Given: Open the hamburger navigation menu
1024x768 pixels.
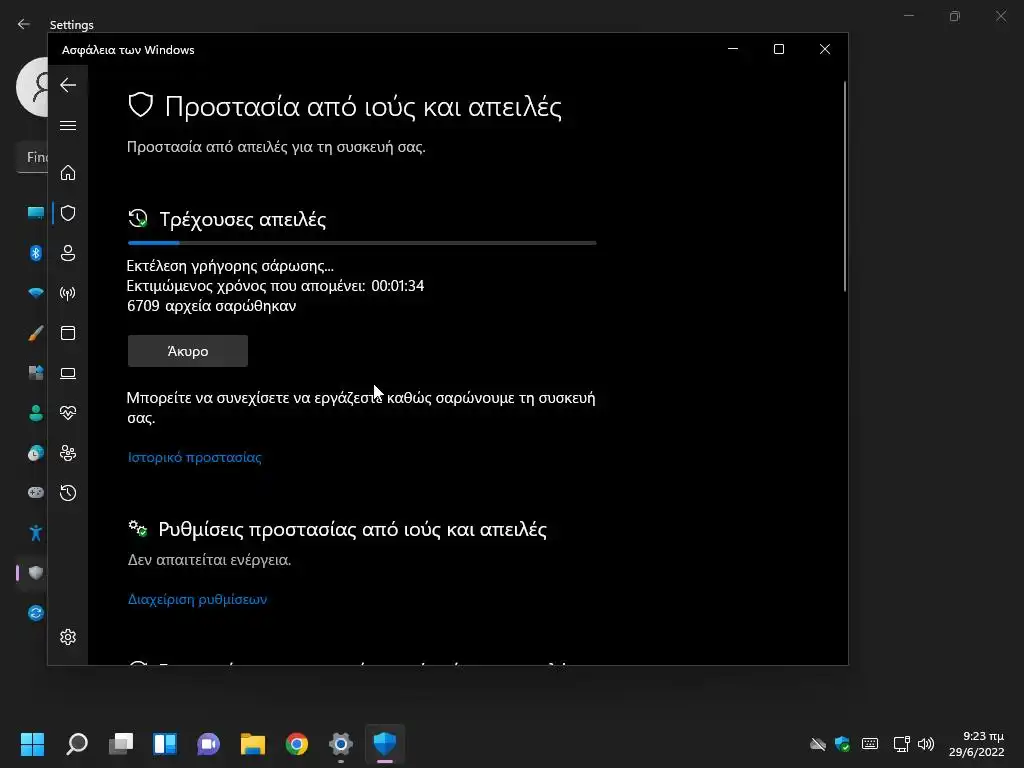Looking at the screenshot, I should click(68, 125).
